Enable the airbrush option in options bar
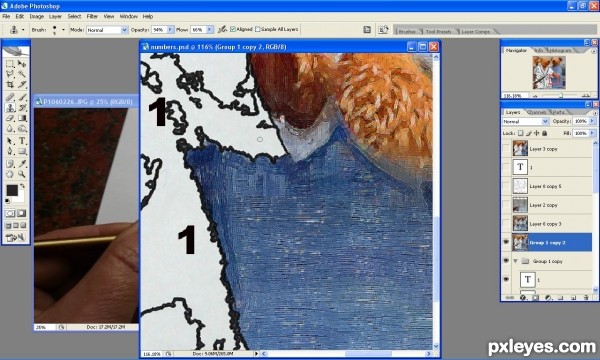600x360 pixels. 222,29
